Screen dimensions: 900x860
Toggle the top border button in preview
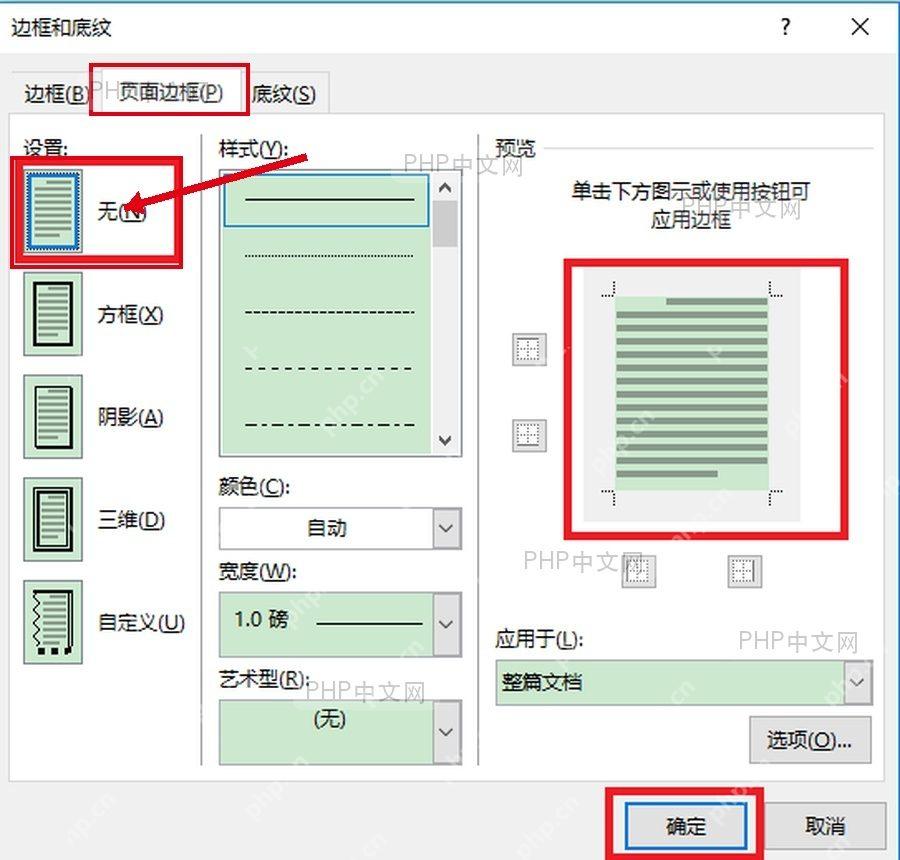[x=529, y=349]
